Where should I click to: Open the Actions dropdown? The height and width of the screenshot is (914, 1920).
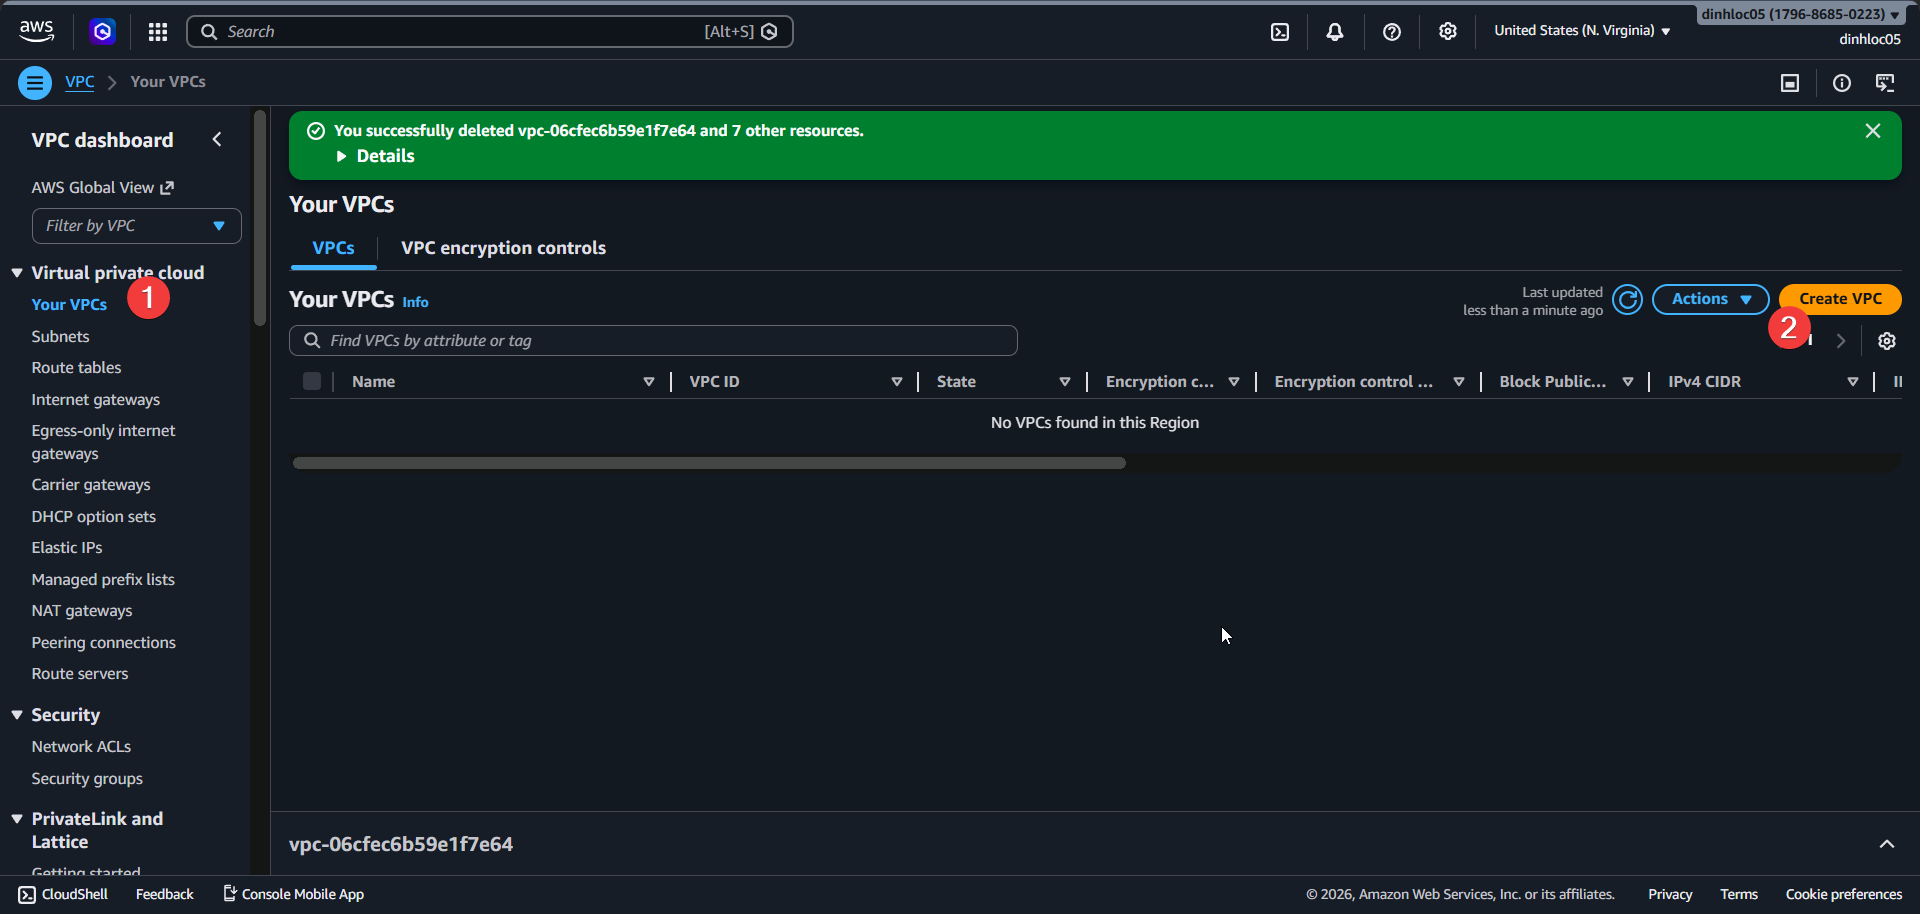[x=1710, y=298]
